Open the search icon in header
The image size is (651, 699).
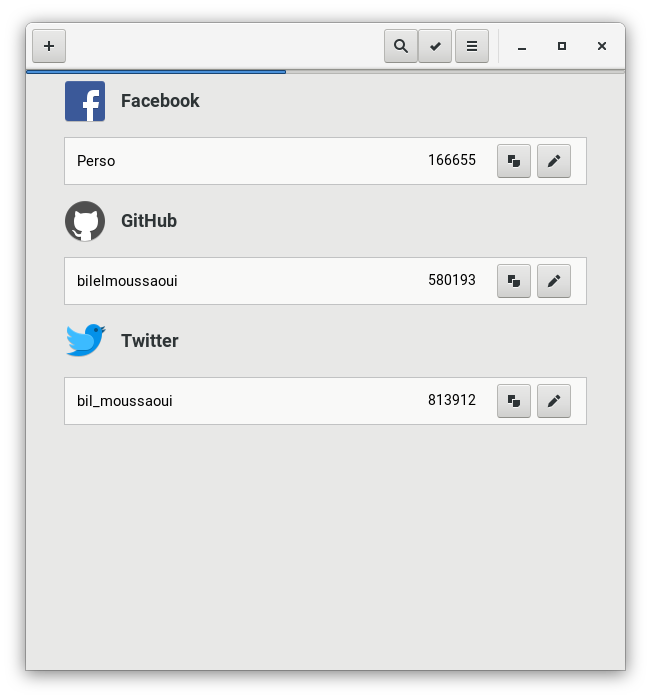point(401,46)
